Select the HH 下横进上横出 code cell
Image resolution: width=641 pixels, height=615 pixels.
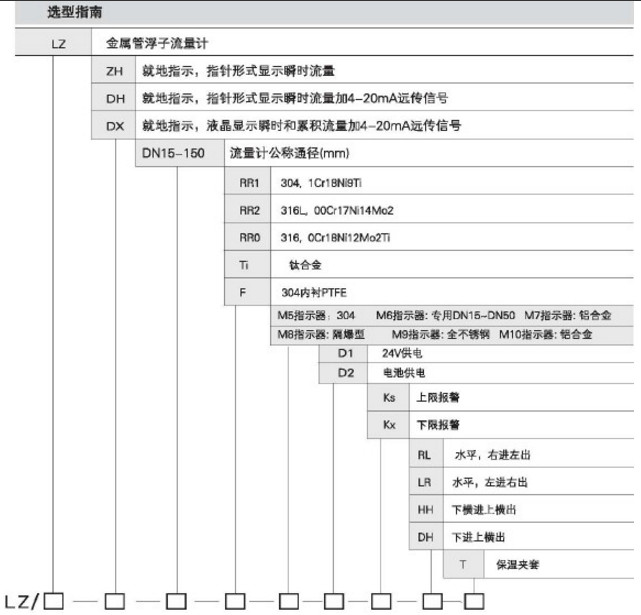coord(424,509)
